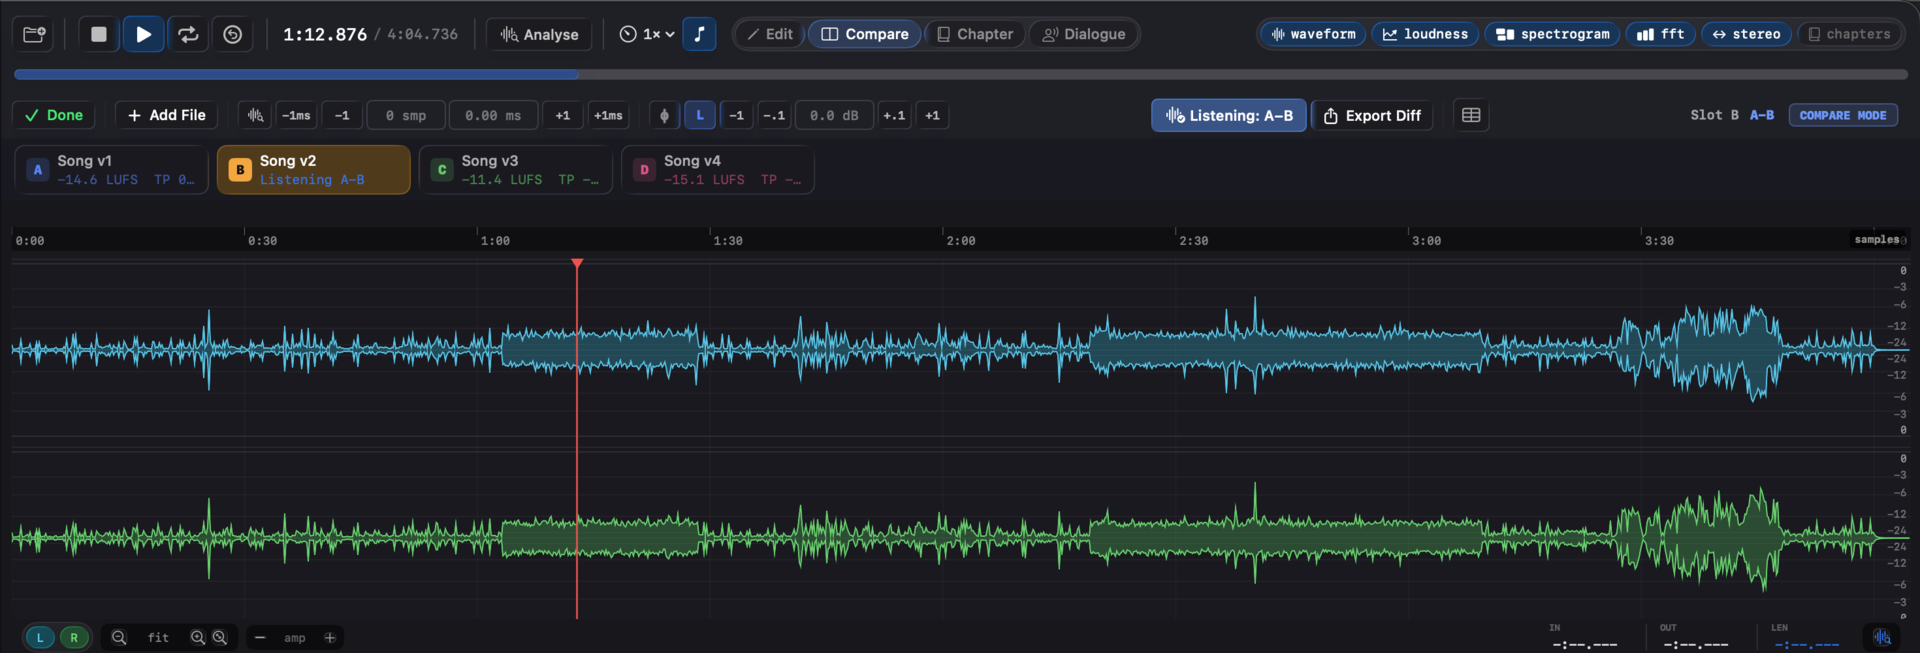Decrease gain by −.1 dB
This screenshot has height=653, width=1920.
(774, 115)
